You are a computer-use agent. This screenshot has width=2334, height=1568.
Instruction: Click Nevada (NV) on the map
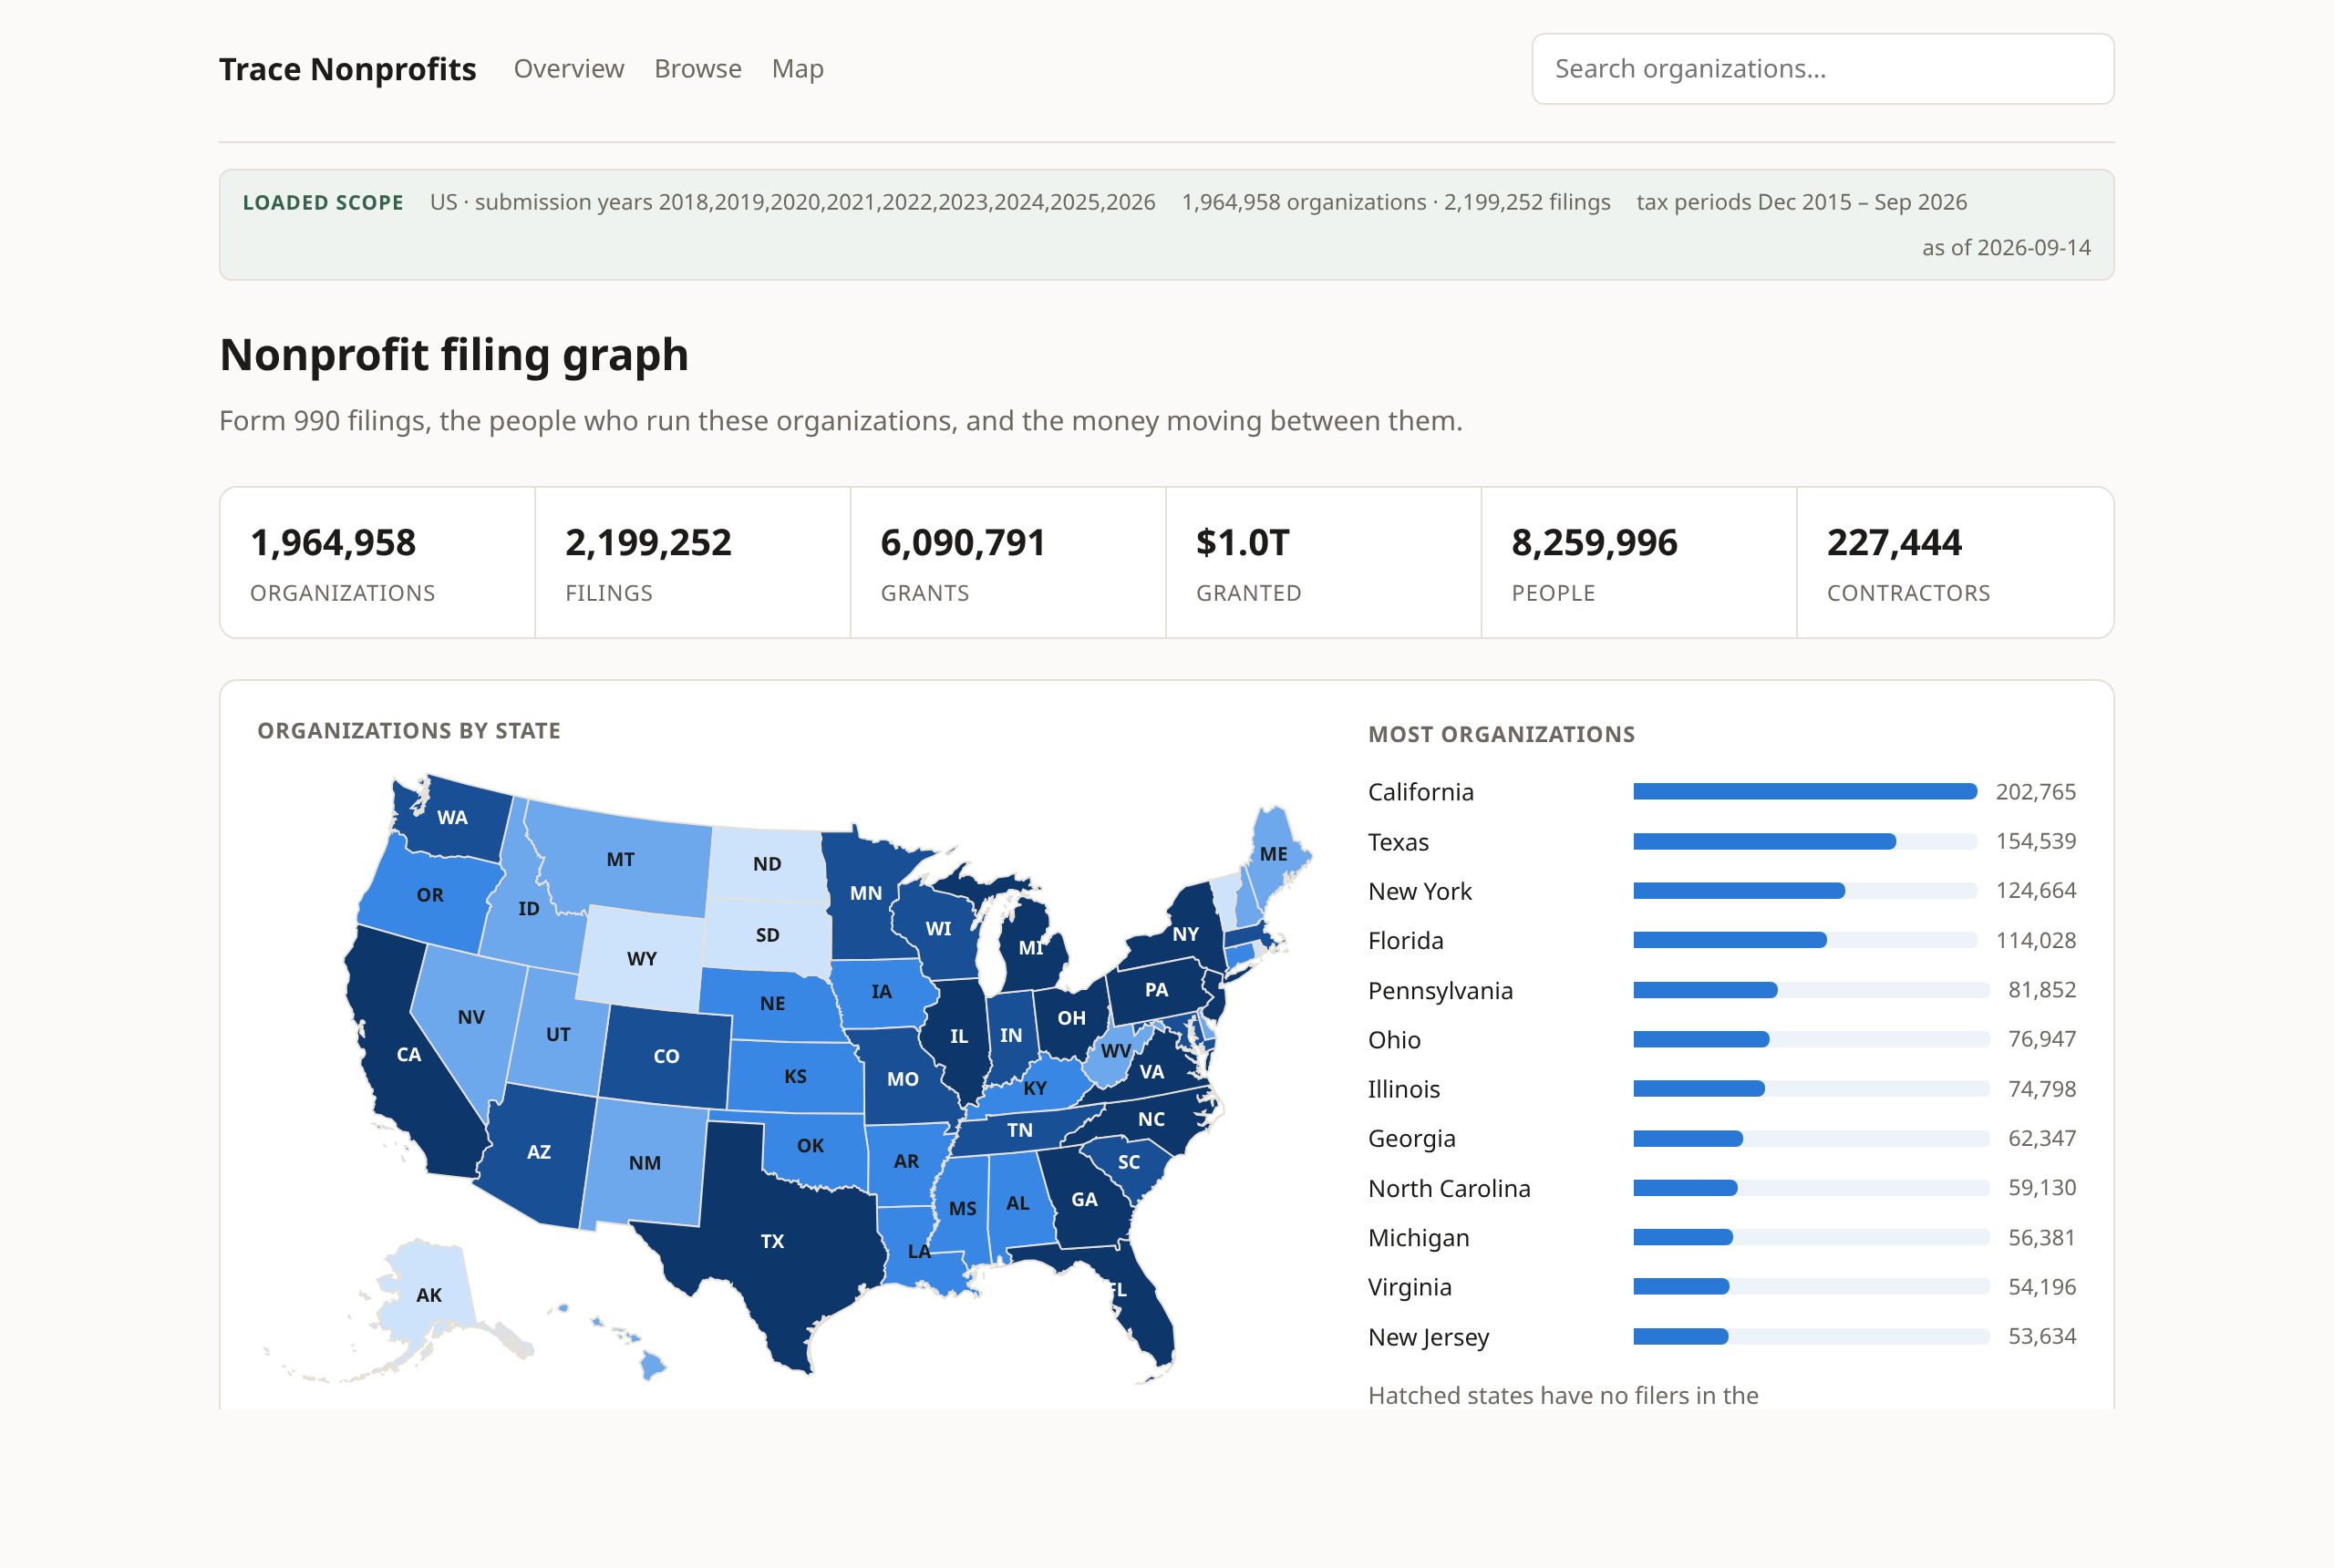pos(470,1017)
